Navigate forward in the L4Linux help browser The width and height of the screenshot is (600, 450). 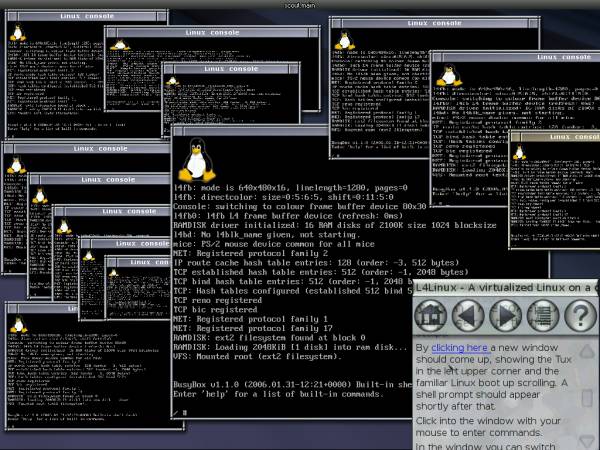point(505,316)
